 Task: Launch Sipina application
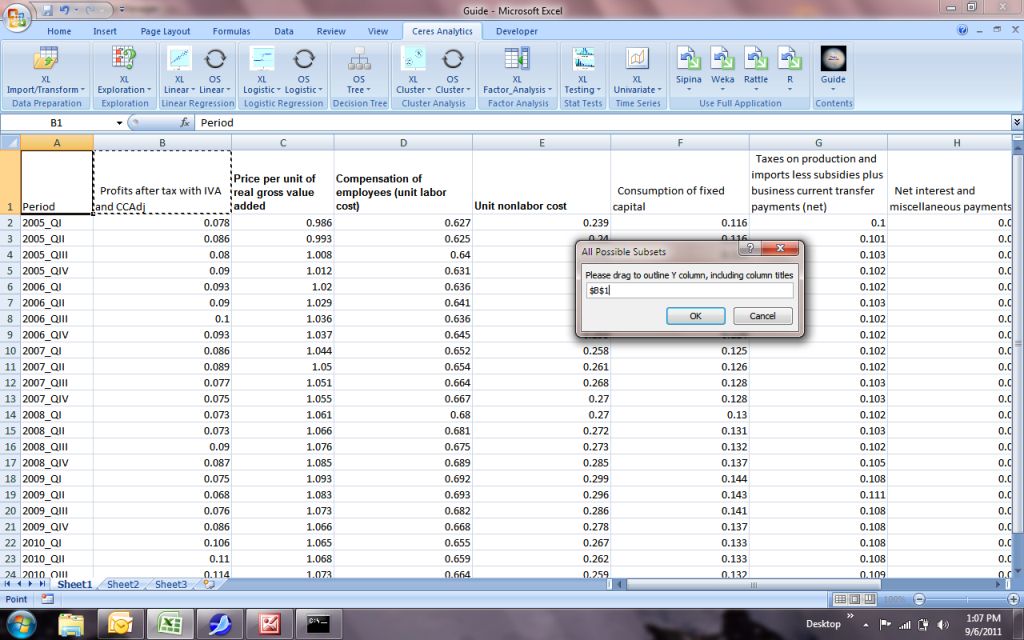(688, 68)
